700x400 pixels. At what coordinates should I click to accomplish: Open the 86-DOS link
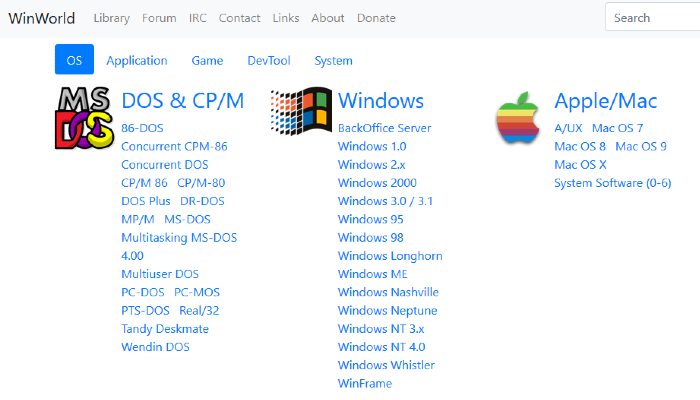[142, 128]
